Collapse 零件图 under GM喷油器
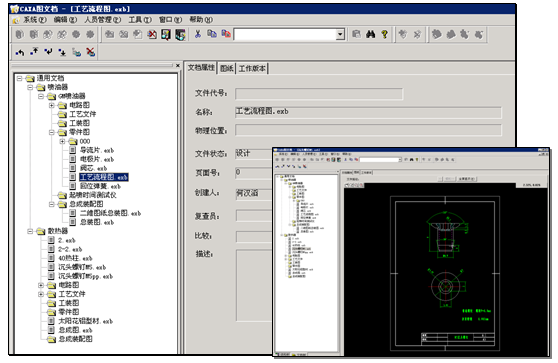 (52, 132)
